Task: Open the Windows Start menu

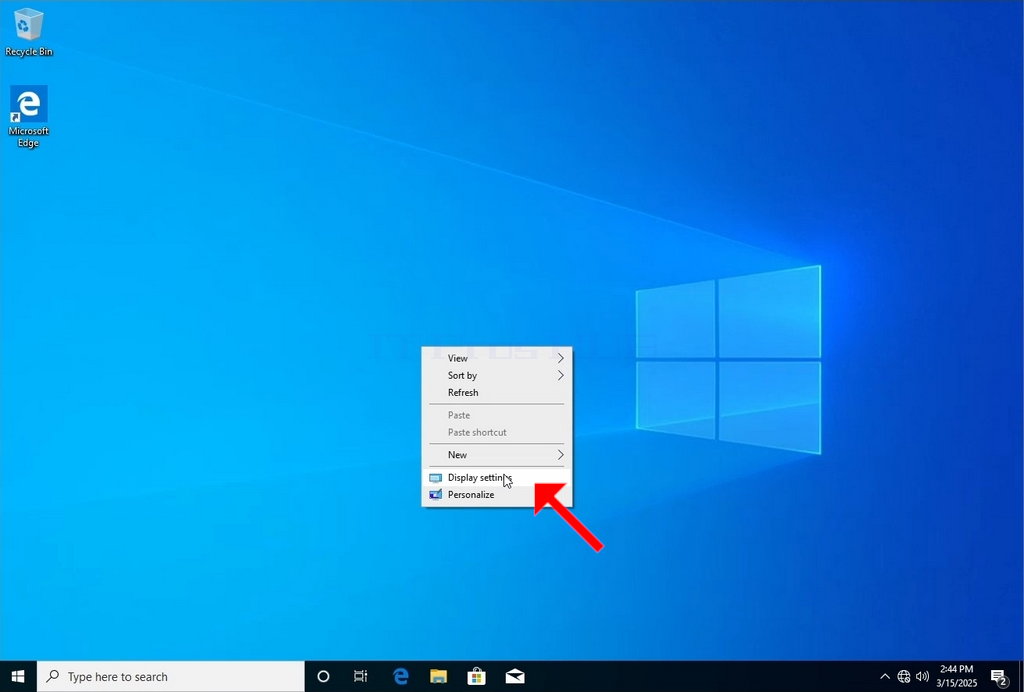Action: click(x=18, y=676)
